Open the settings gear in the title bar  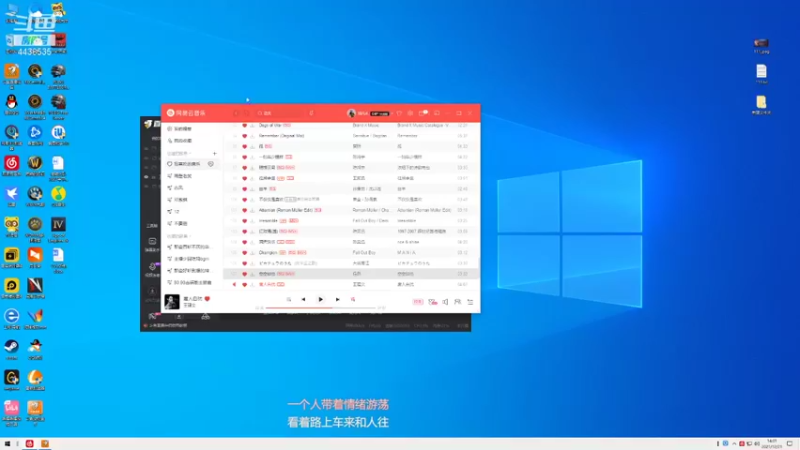click(410, 113)
